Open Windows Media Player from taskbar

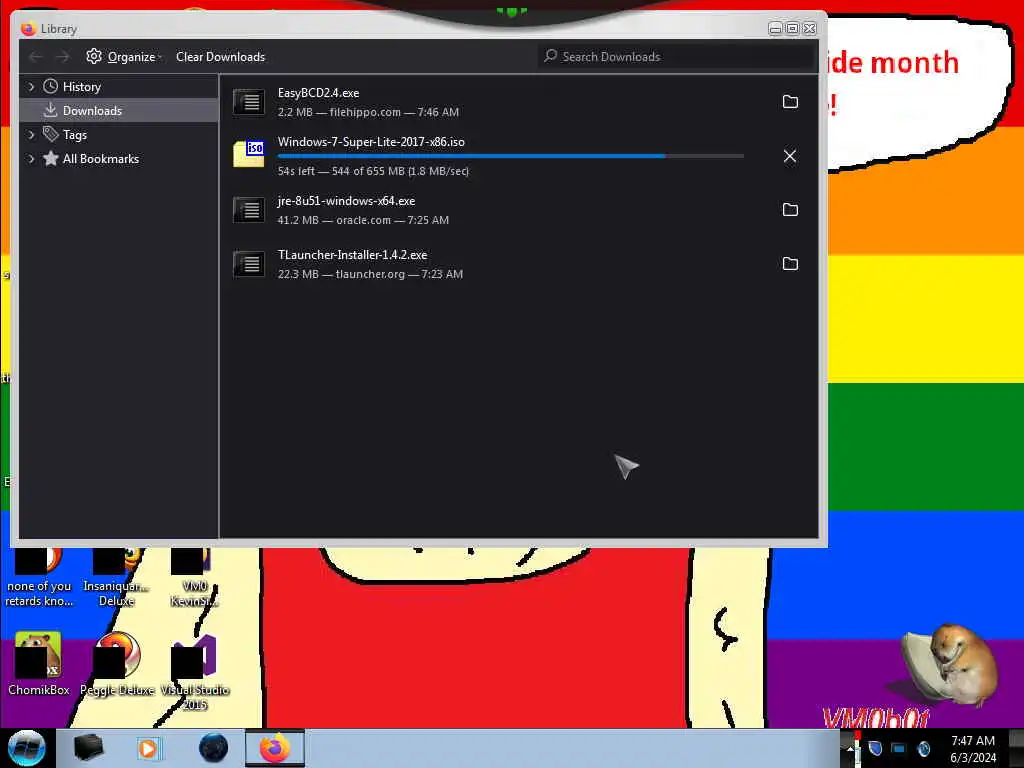(148, 748)
